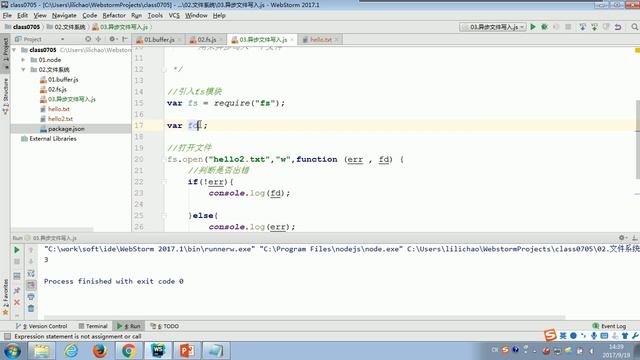Rerun the program in the Run panel
640x360 pixels.
17,250
